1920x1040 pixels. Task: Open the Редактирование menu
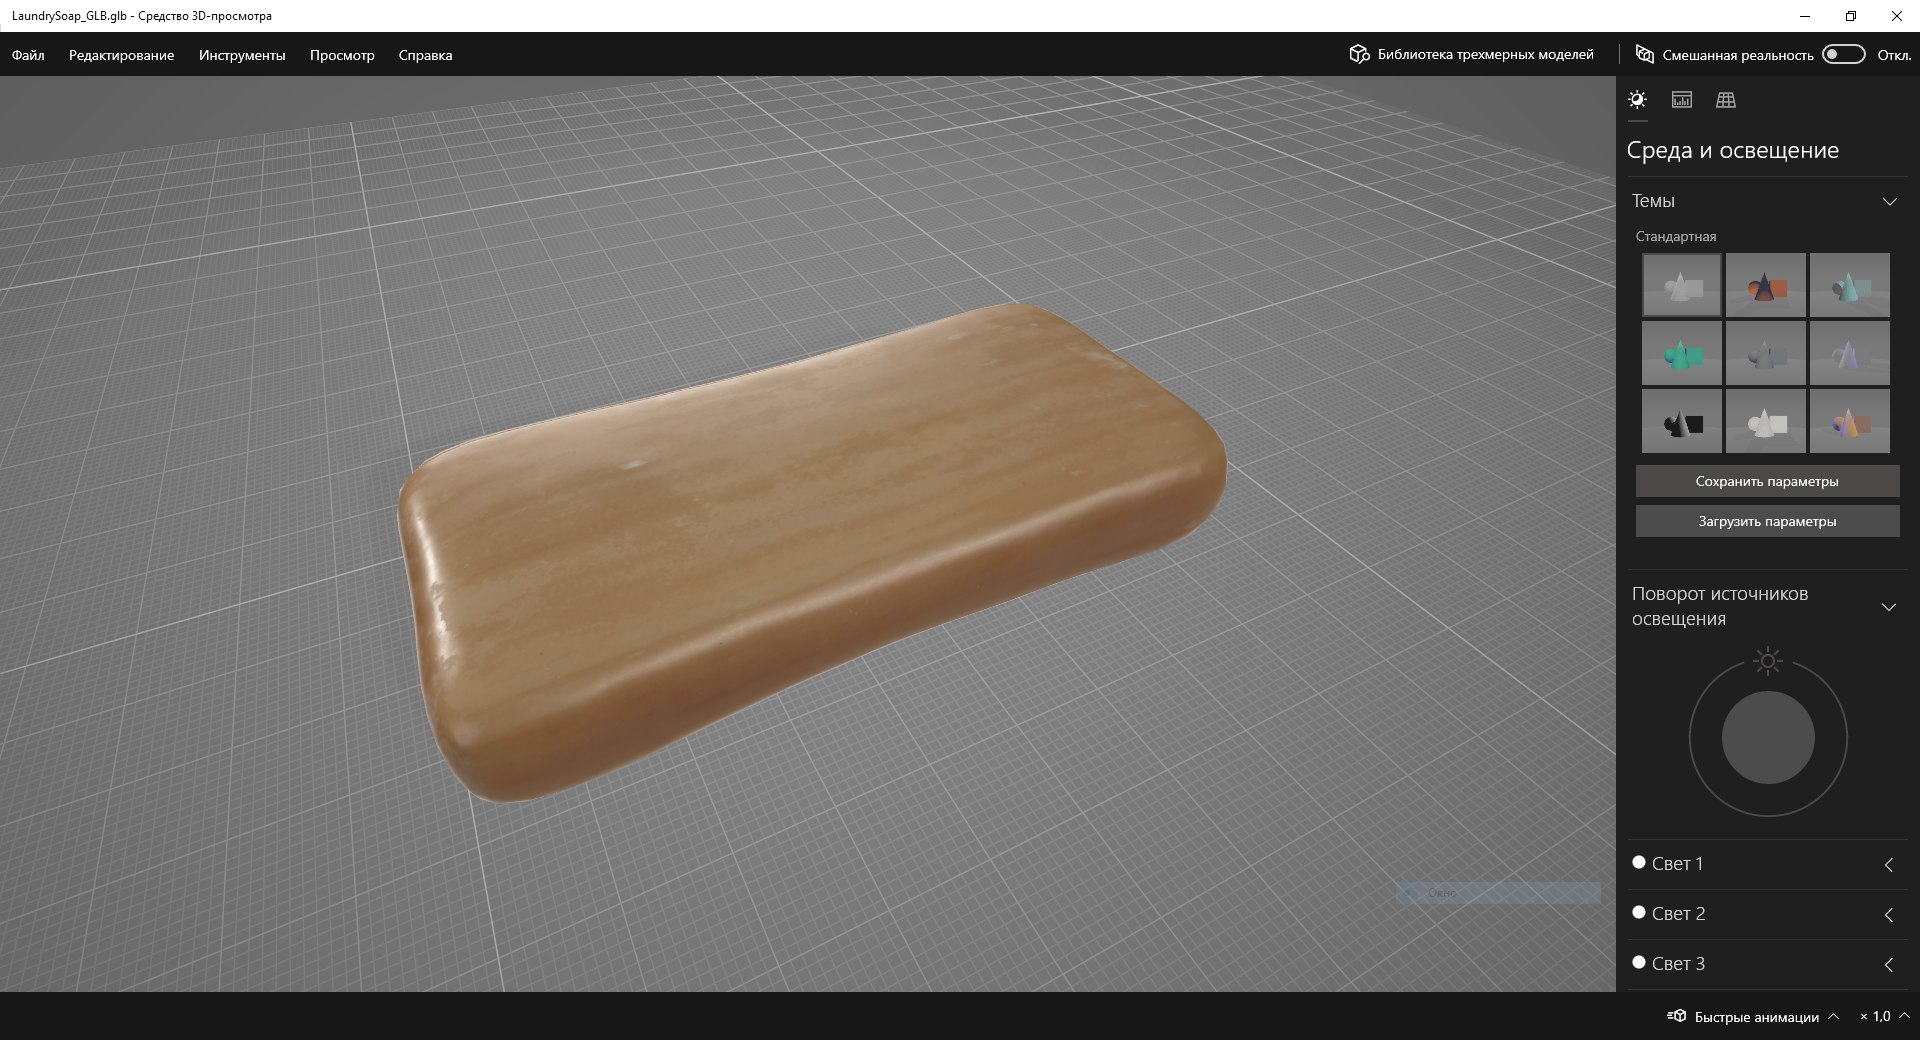(x=121, y=55)
